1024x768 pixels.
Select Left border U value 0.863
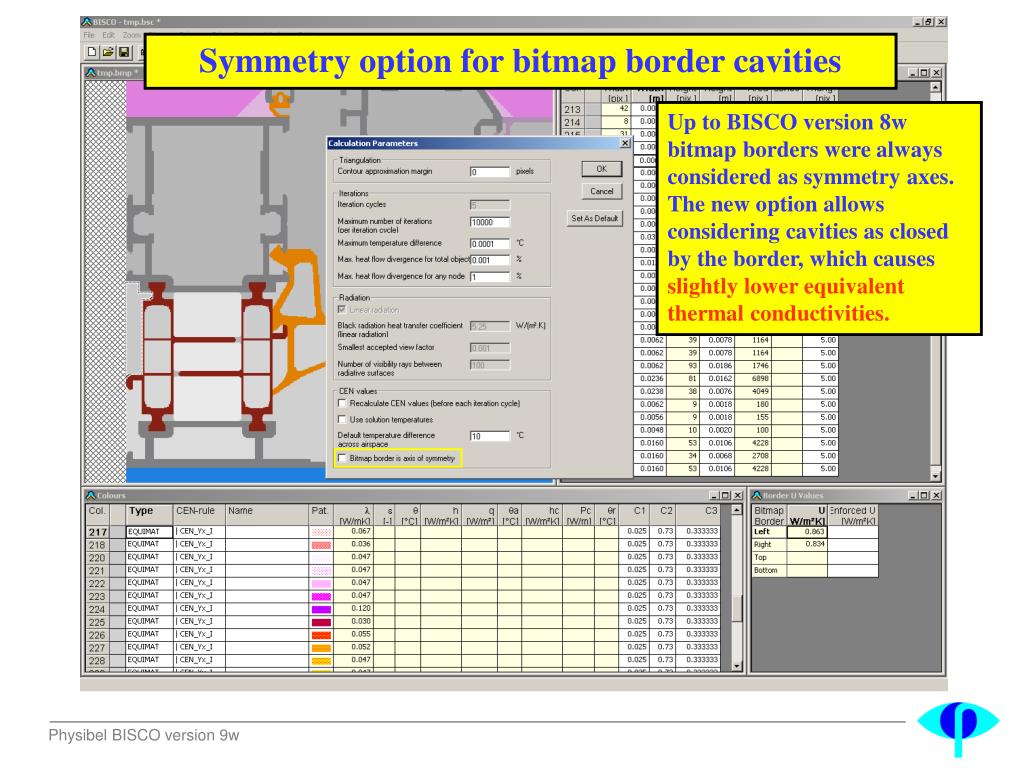coord(807,532)
